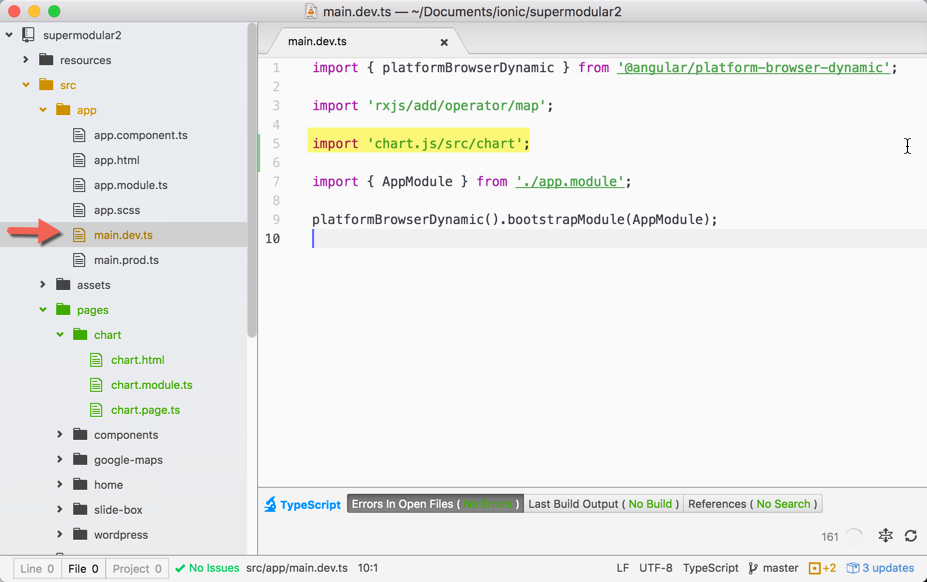927x582 pixels.
Task: Click the 10:1 cursor position indicator
Action: pos(368,568)
